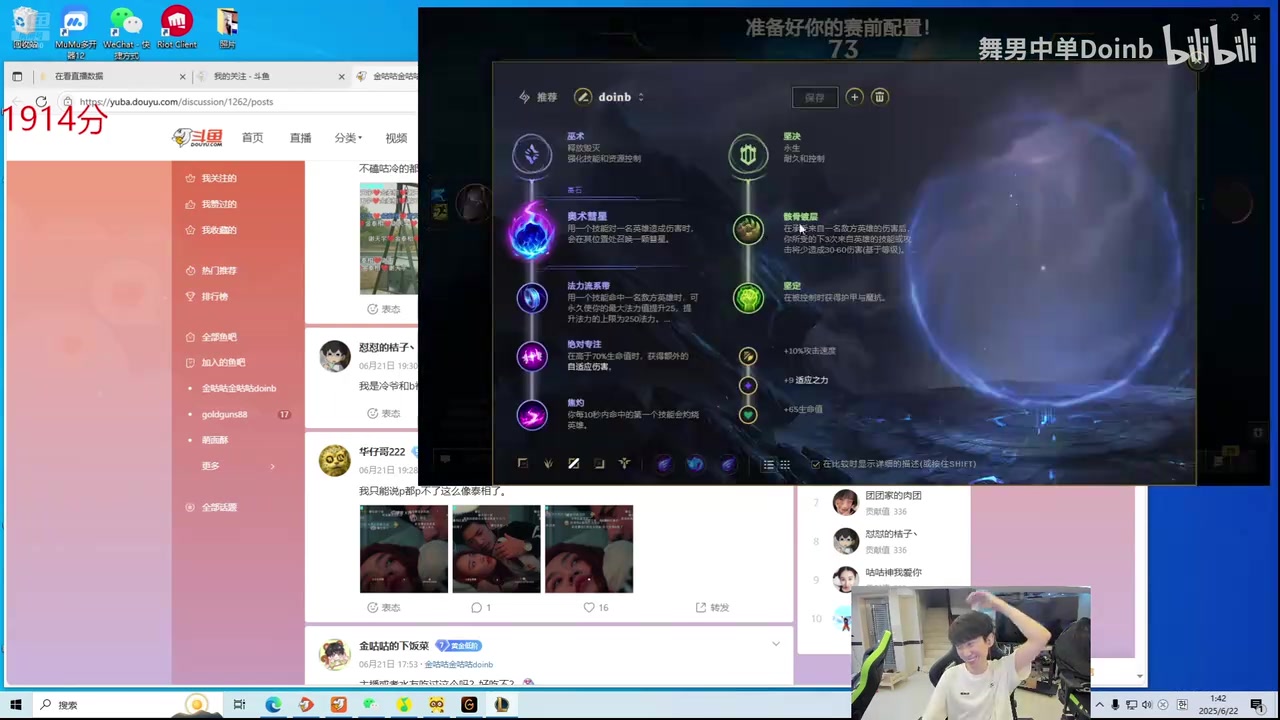The height and width of the screenshot is (720, 1280).
Task: Switch rune display to list view
Action: [768, 465]
